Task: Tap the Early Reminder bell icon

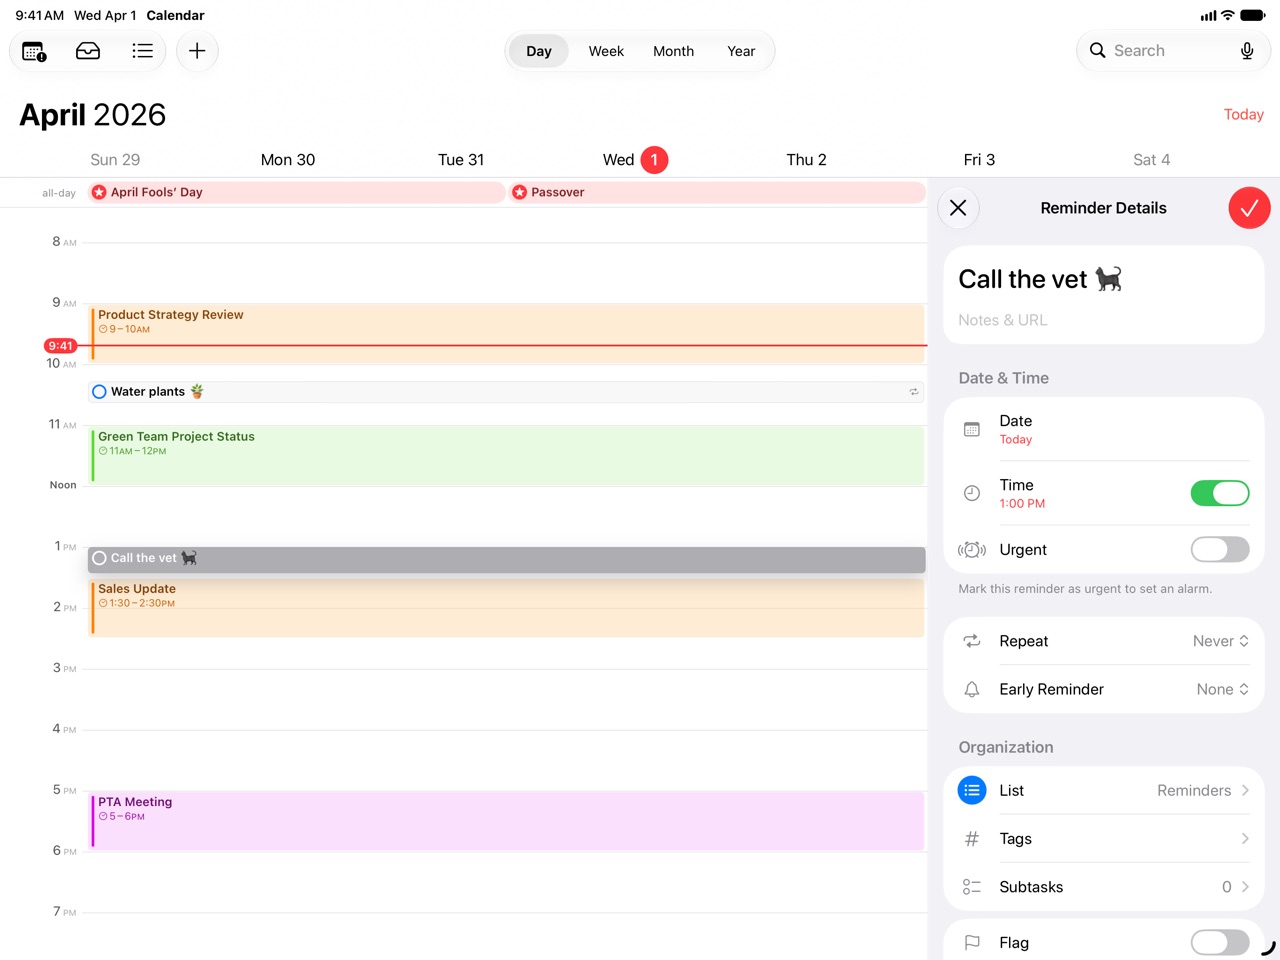Action: pyautogui.click(x=972, y=689)
